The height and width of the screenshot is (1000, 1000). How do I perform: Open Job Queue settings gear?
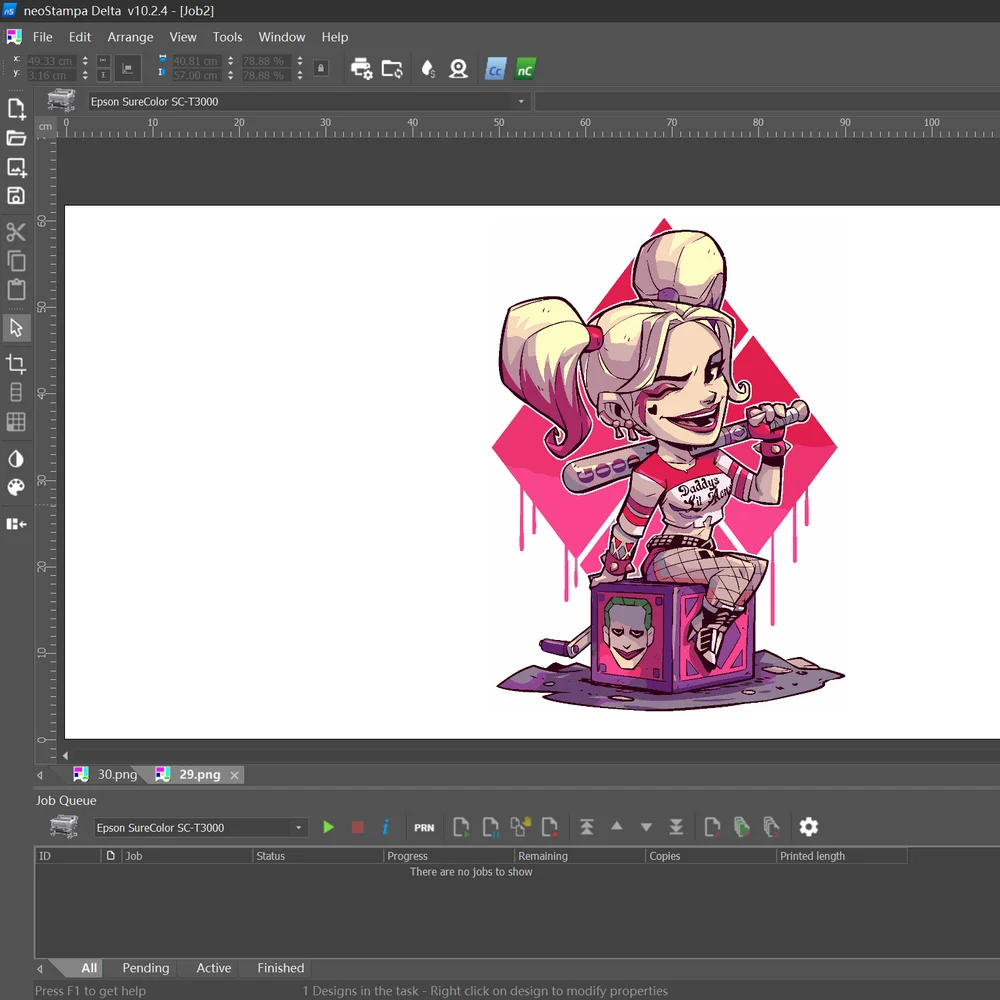(x=809, y=827)
